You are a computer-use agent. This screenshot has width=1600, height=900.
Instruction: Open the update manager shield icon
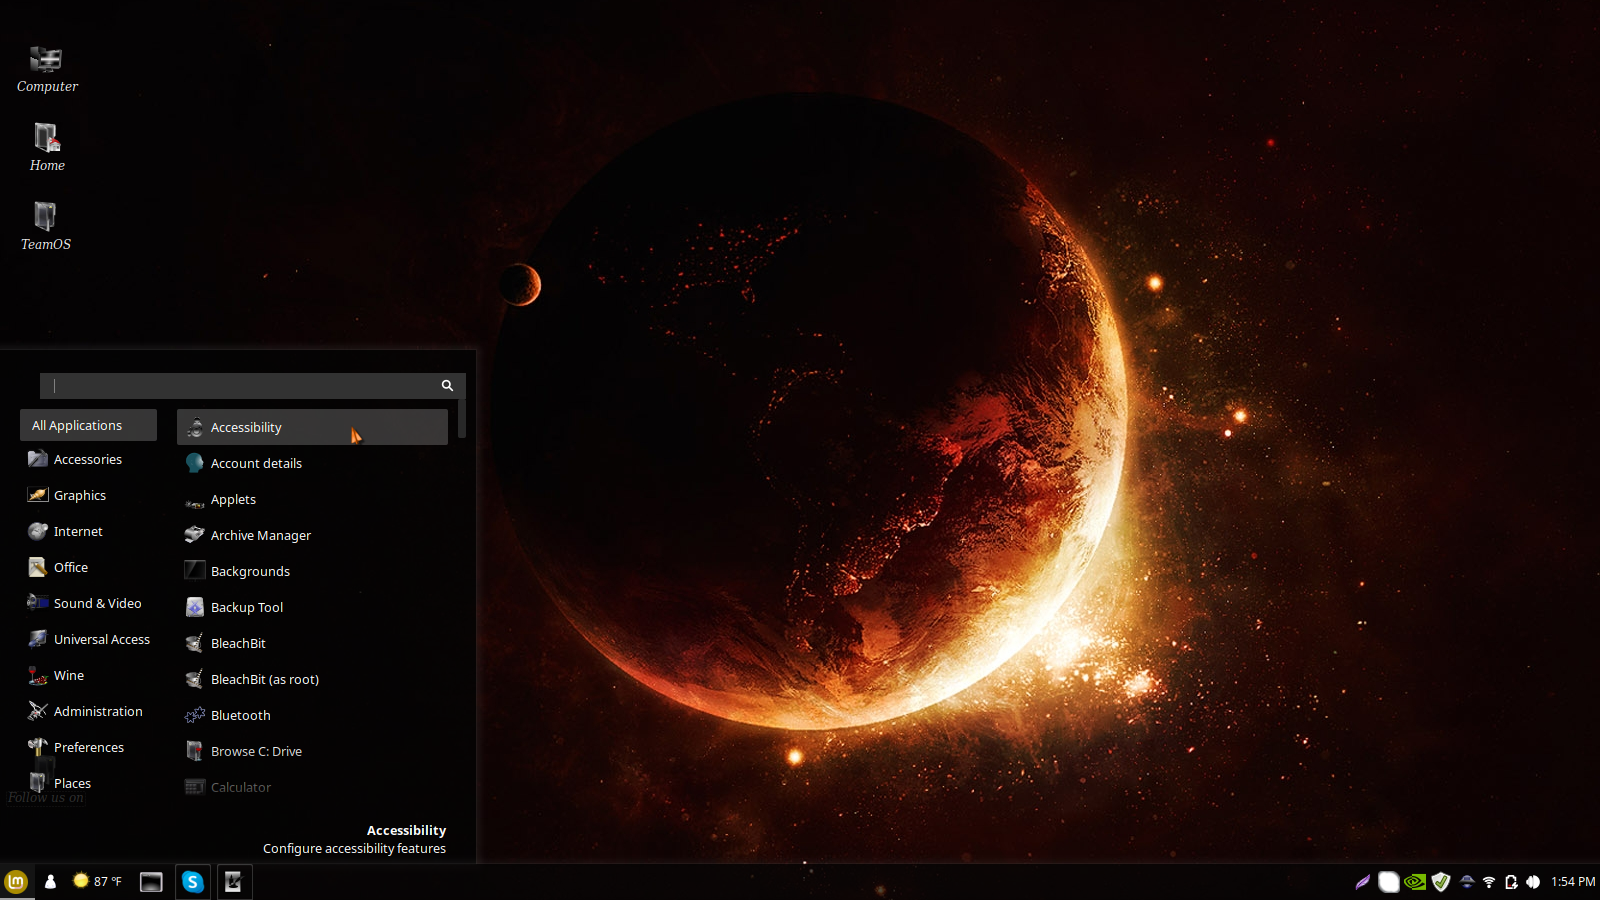pyautogui.click(x=1441, y=882)
